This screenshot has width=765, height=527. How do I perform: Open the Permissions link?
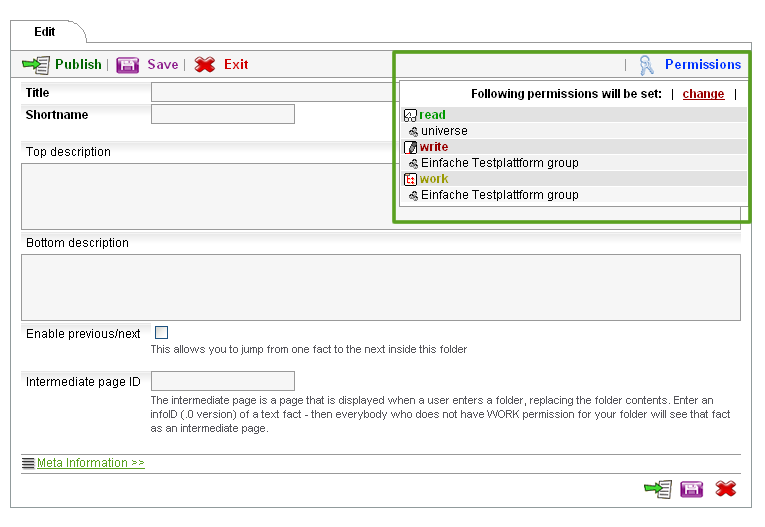tap(702, 65)
